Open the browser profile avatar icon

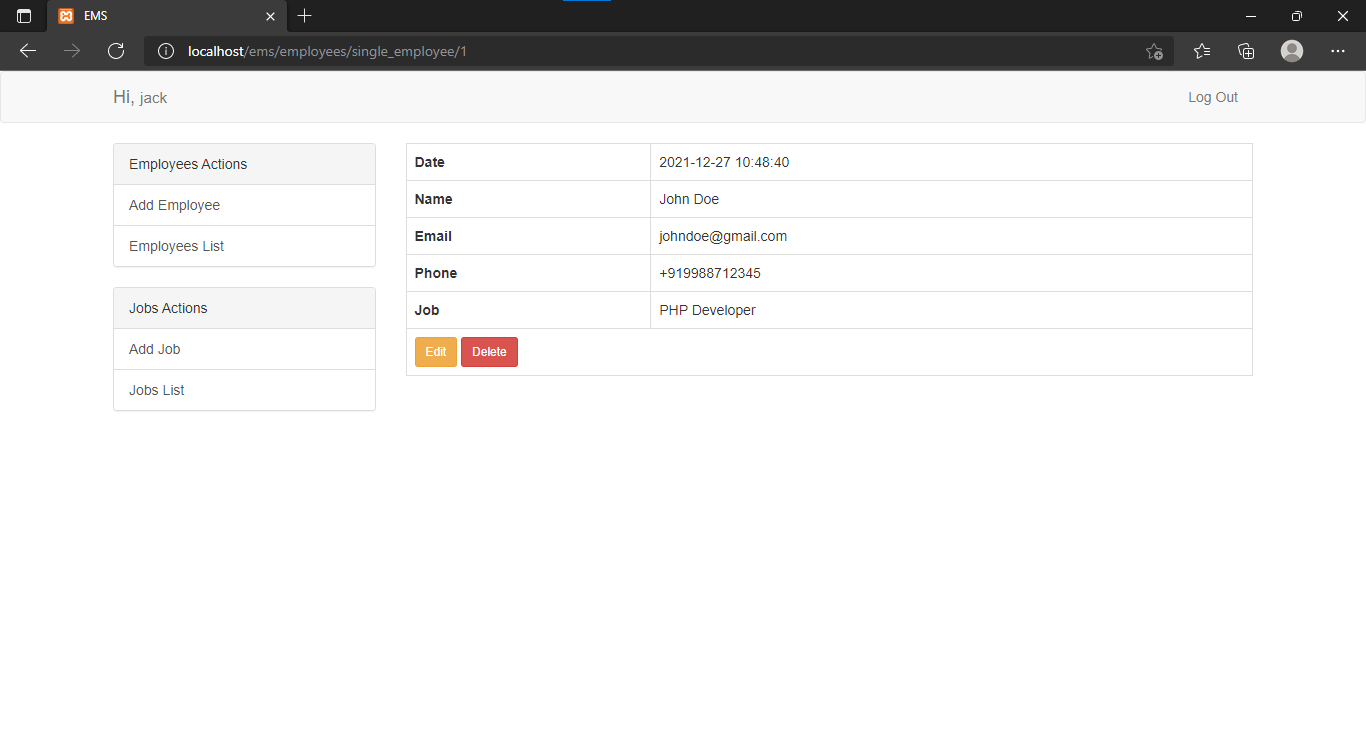pos(1291,51)
